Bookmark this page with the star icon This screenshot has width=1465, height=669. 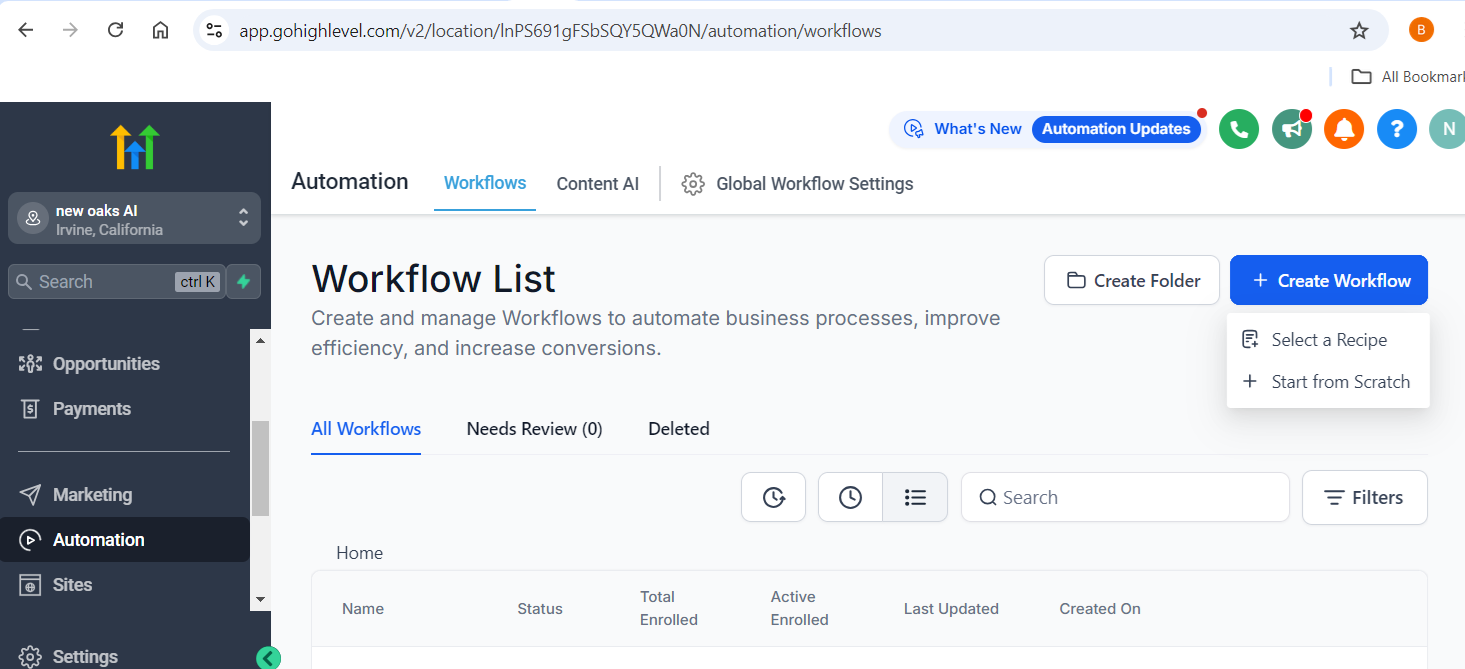1359,30
